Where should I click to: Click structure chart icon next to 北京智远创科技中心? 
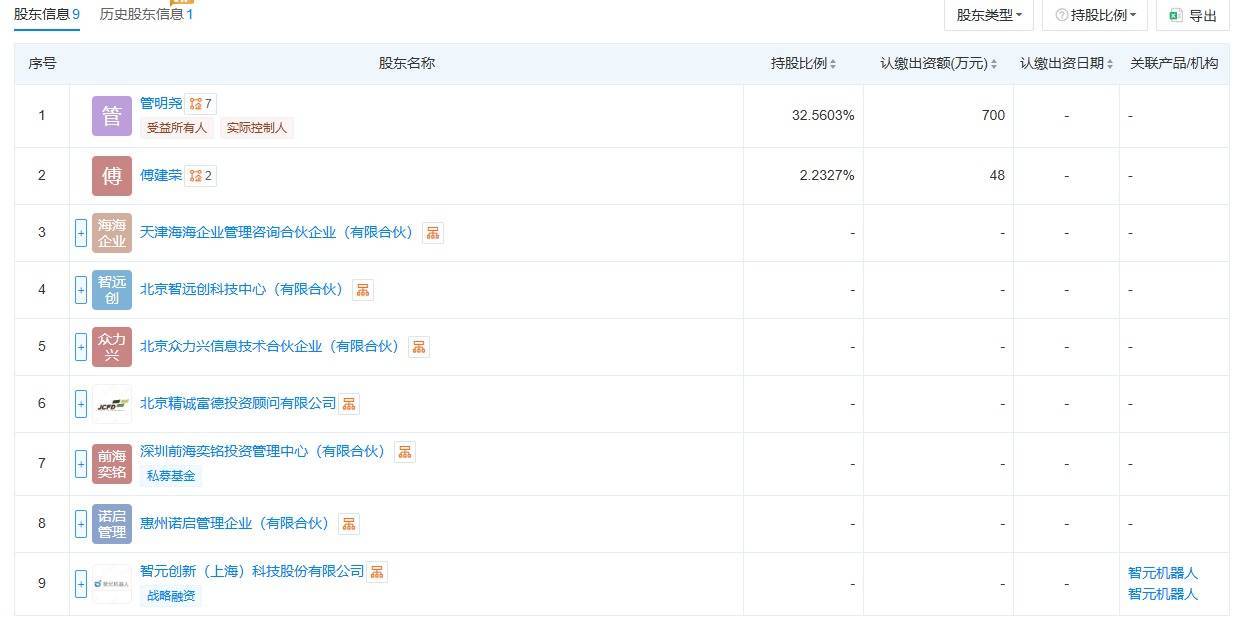click(x=363, y=290)
